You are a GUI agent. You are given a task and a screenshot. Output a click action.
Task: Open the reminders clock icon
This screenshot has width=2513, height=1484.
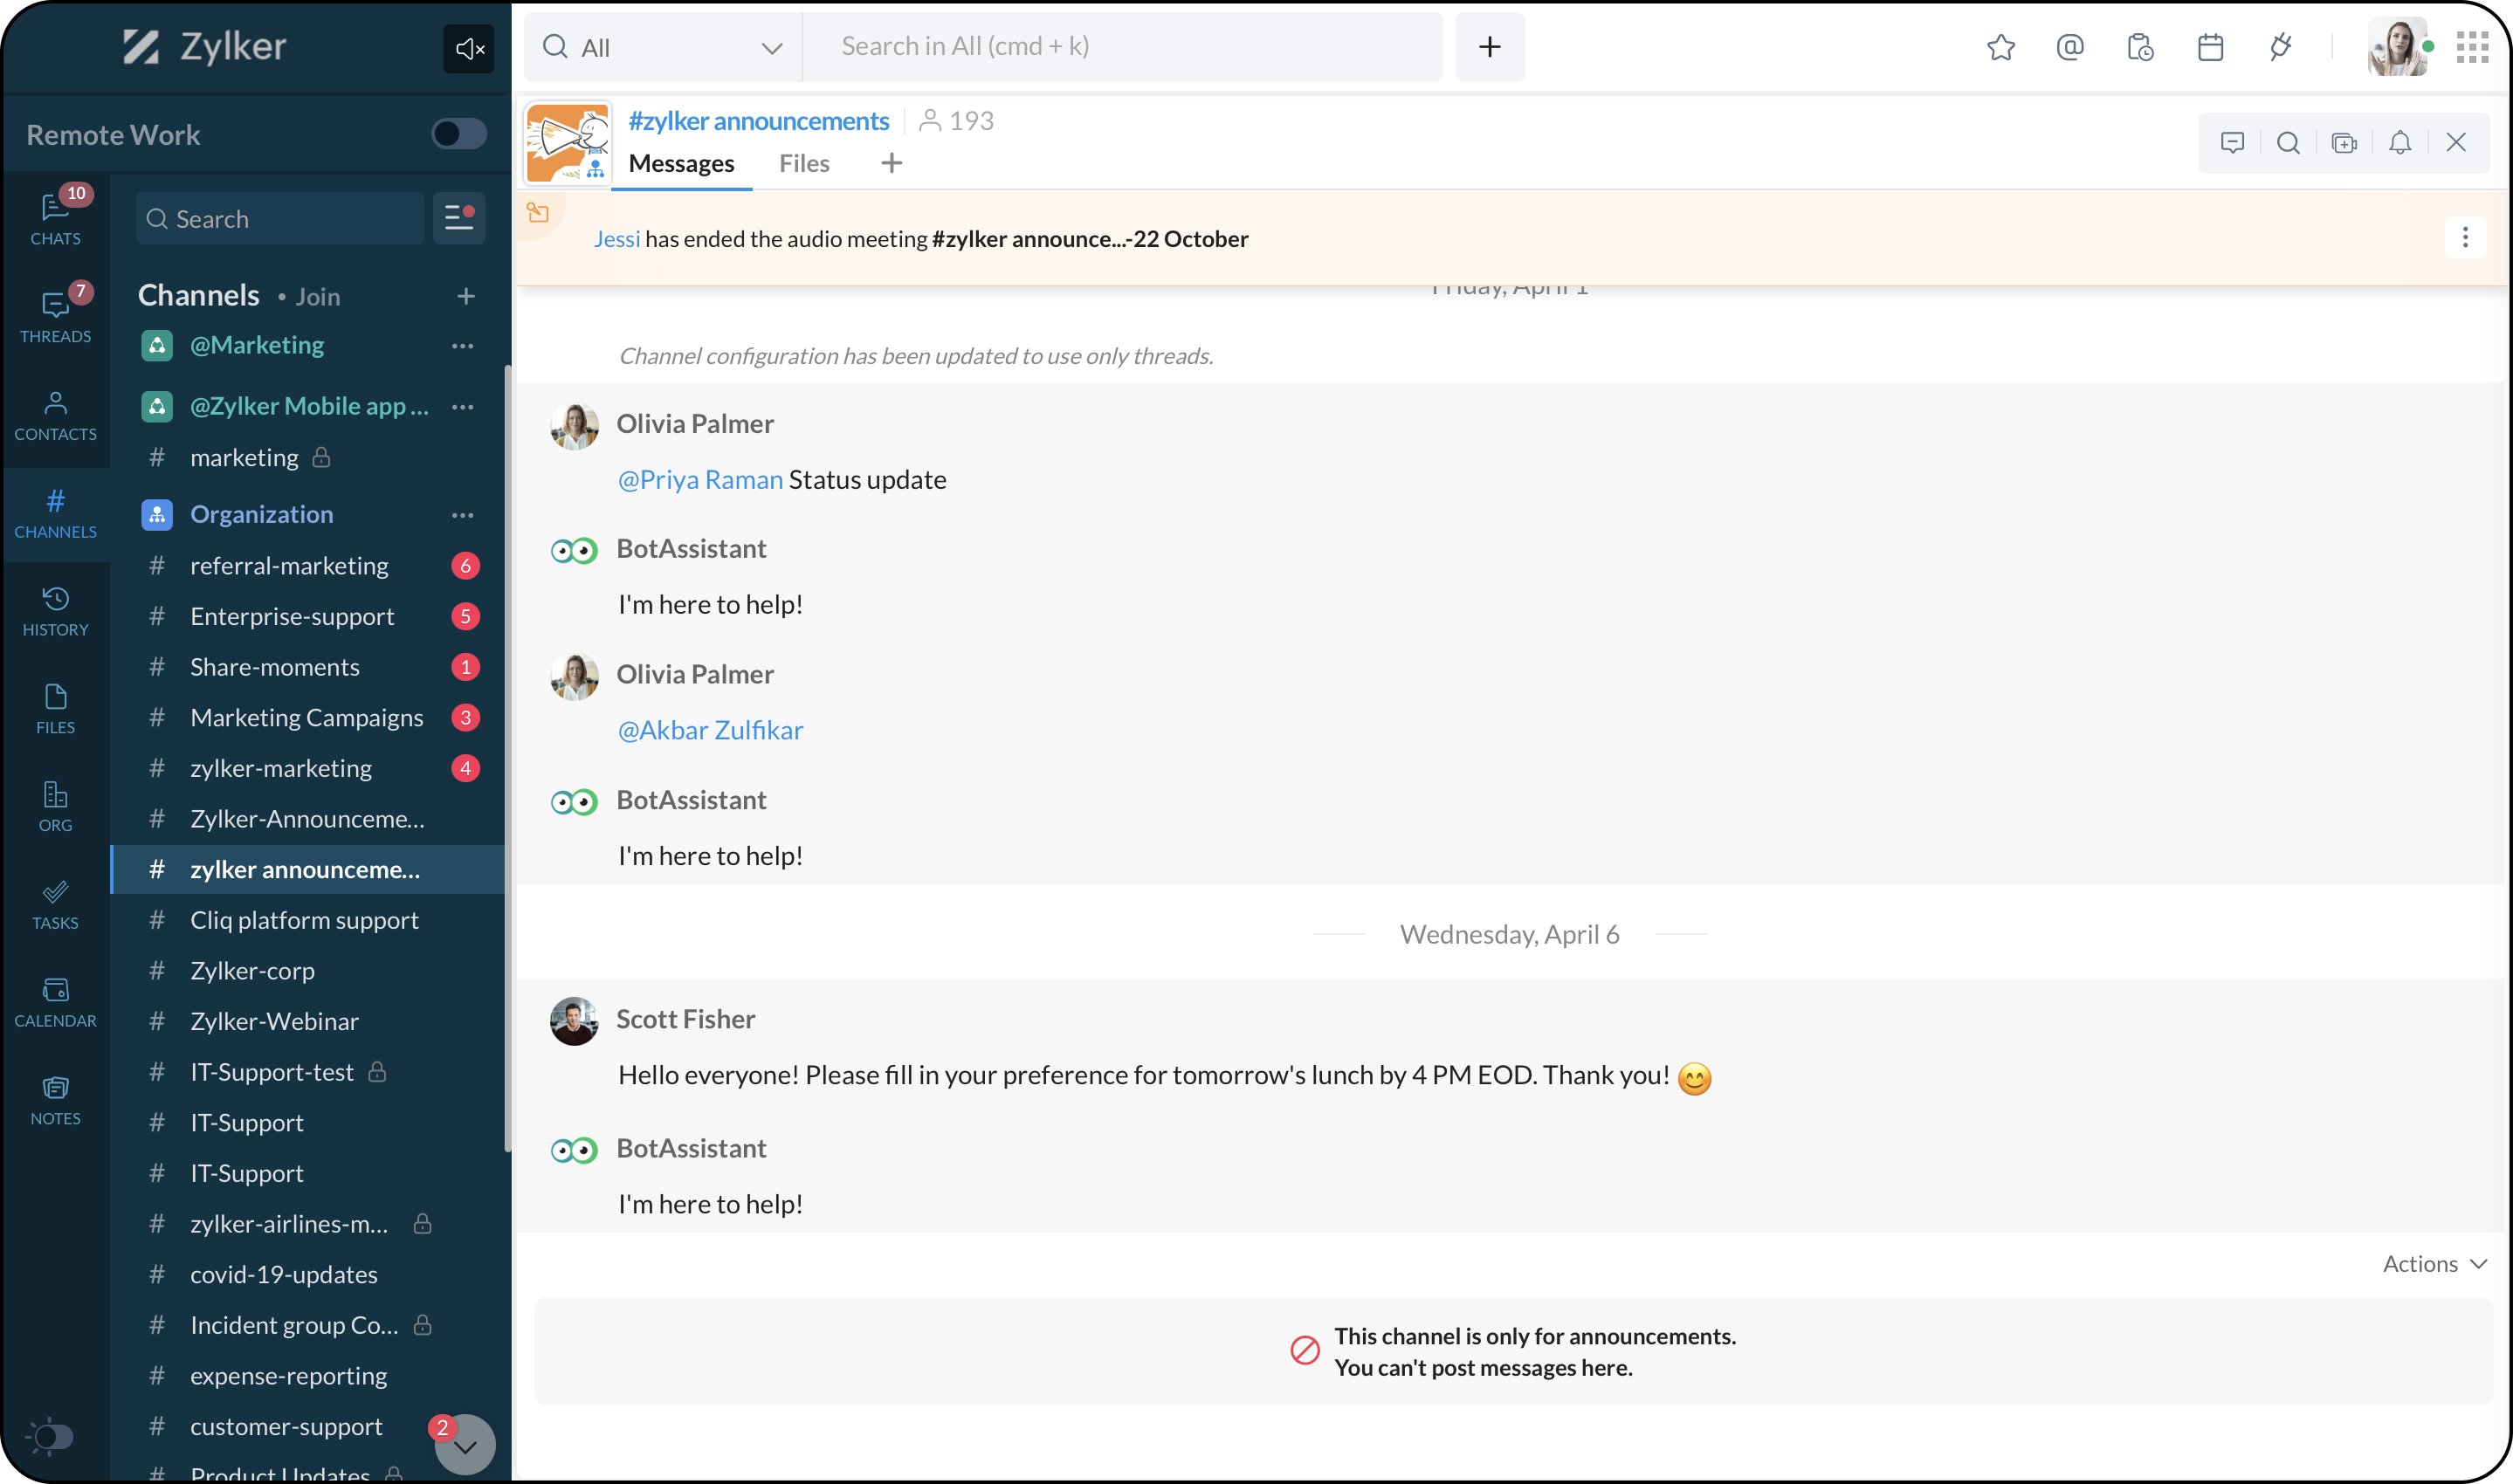tap(2139, 47)
